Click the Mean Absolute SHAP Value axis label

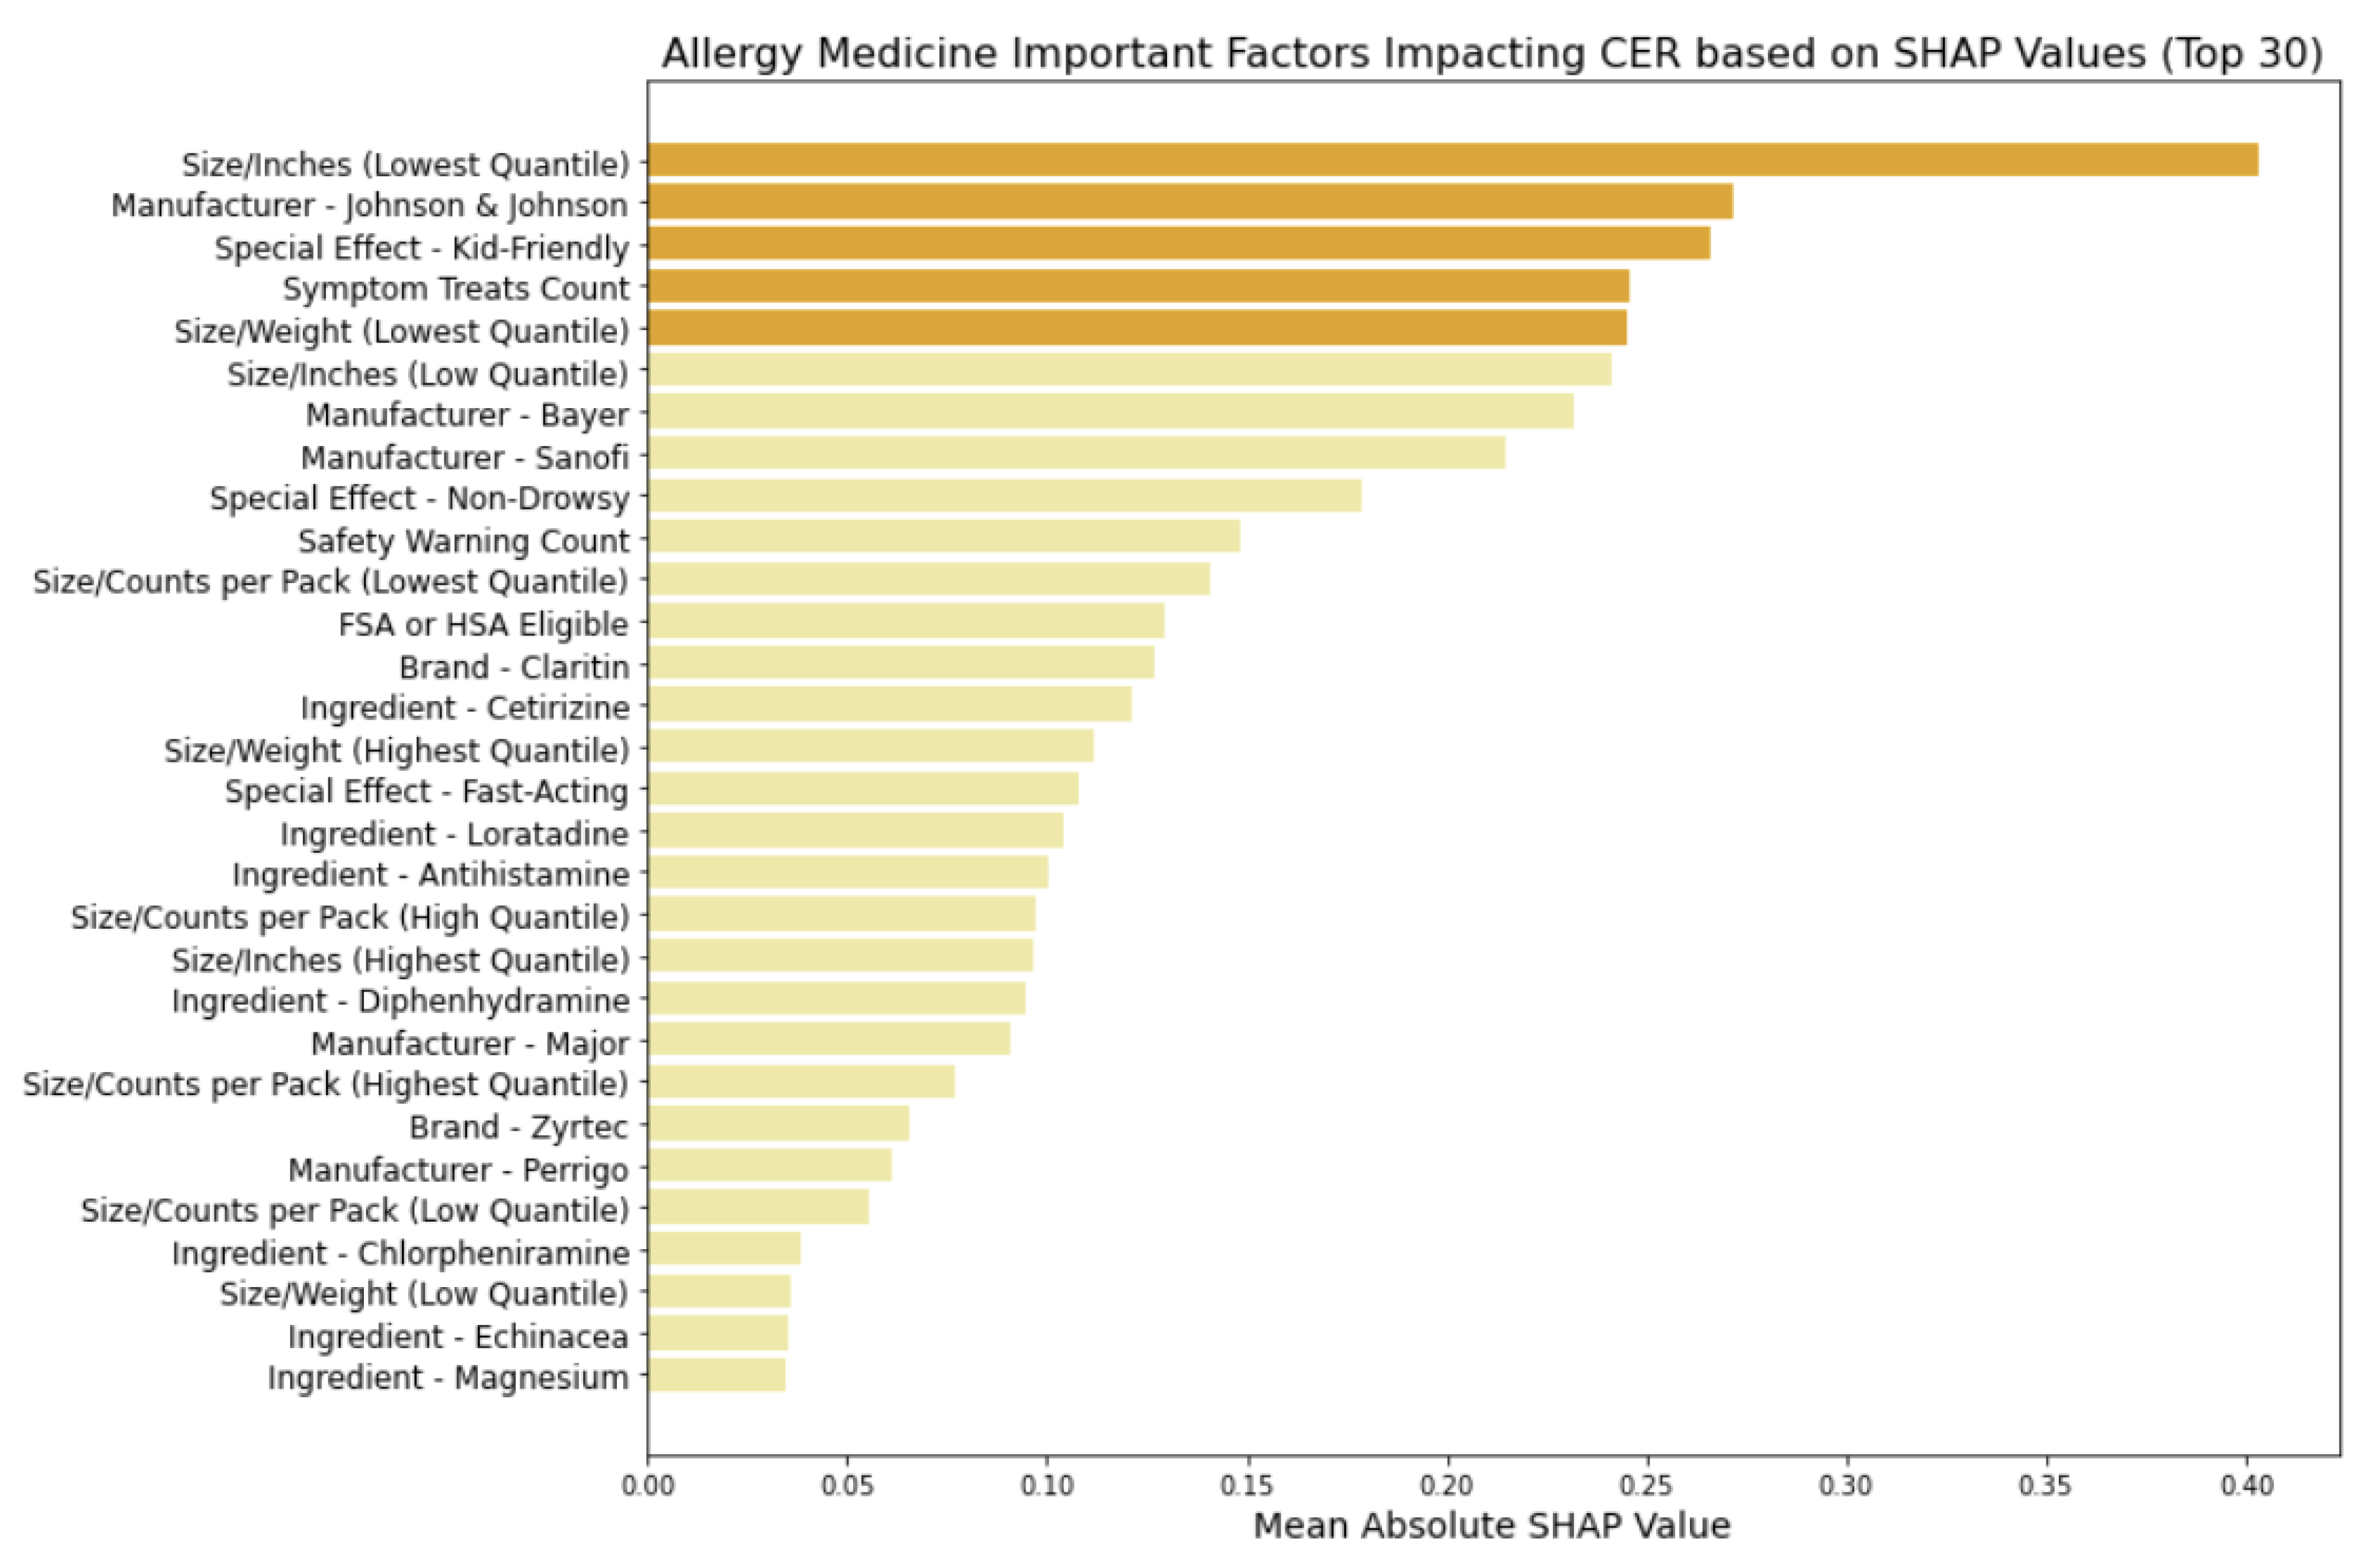(x=1491, y=1525)
